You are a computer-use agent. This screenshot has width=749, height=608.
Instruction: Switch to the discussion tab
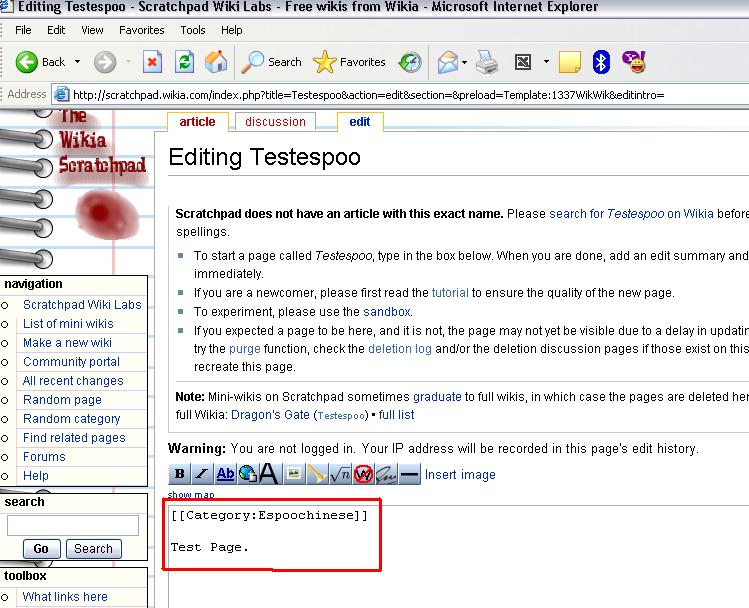pyautogui.click(x=275, y=122)
